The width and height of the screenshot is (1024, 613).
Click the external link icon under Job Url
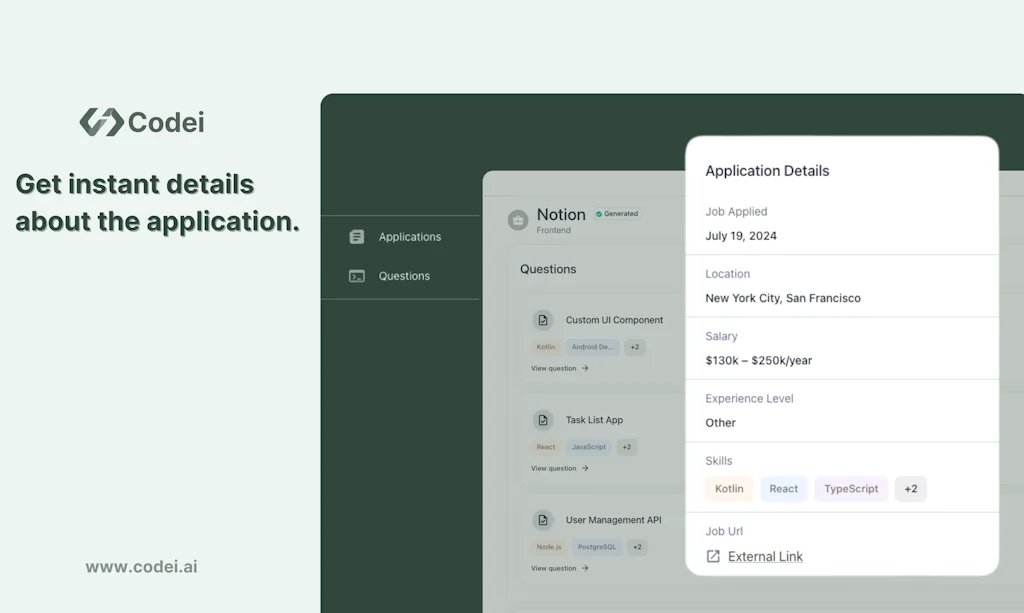point(711,556)
